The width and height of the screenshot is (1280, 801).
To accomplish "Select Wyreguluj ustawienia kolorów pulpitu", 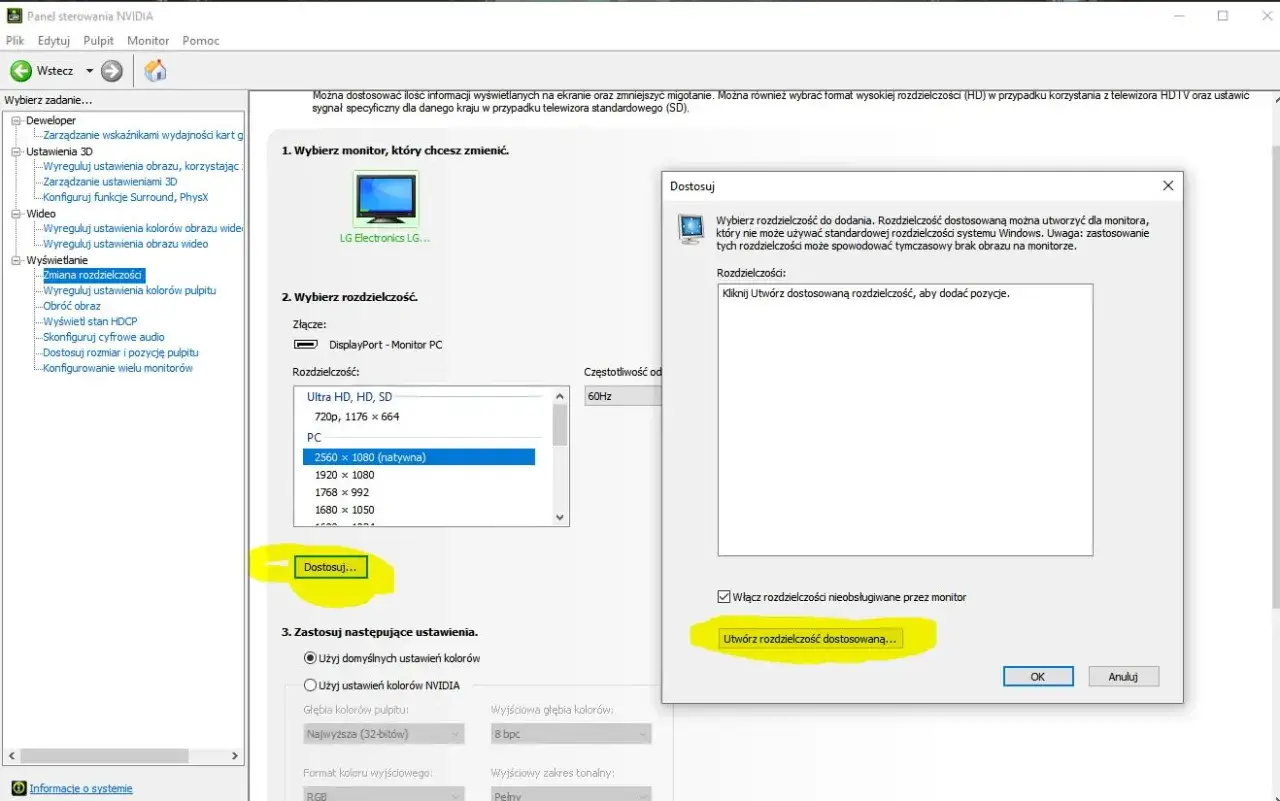I will pos(130,290).
